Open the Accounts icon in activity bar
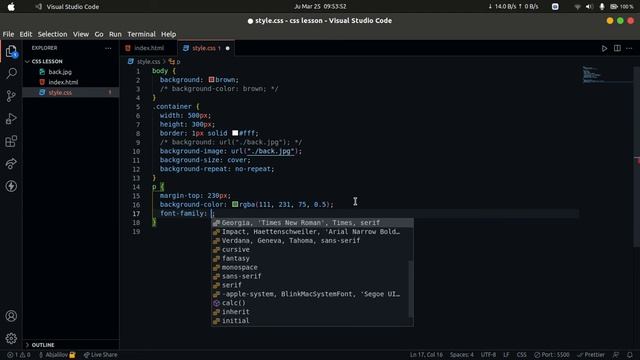640x360 pixels. pyautogui.click(x=11, y=316)
